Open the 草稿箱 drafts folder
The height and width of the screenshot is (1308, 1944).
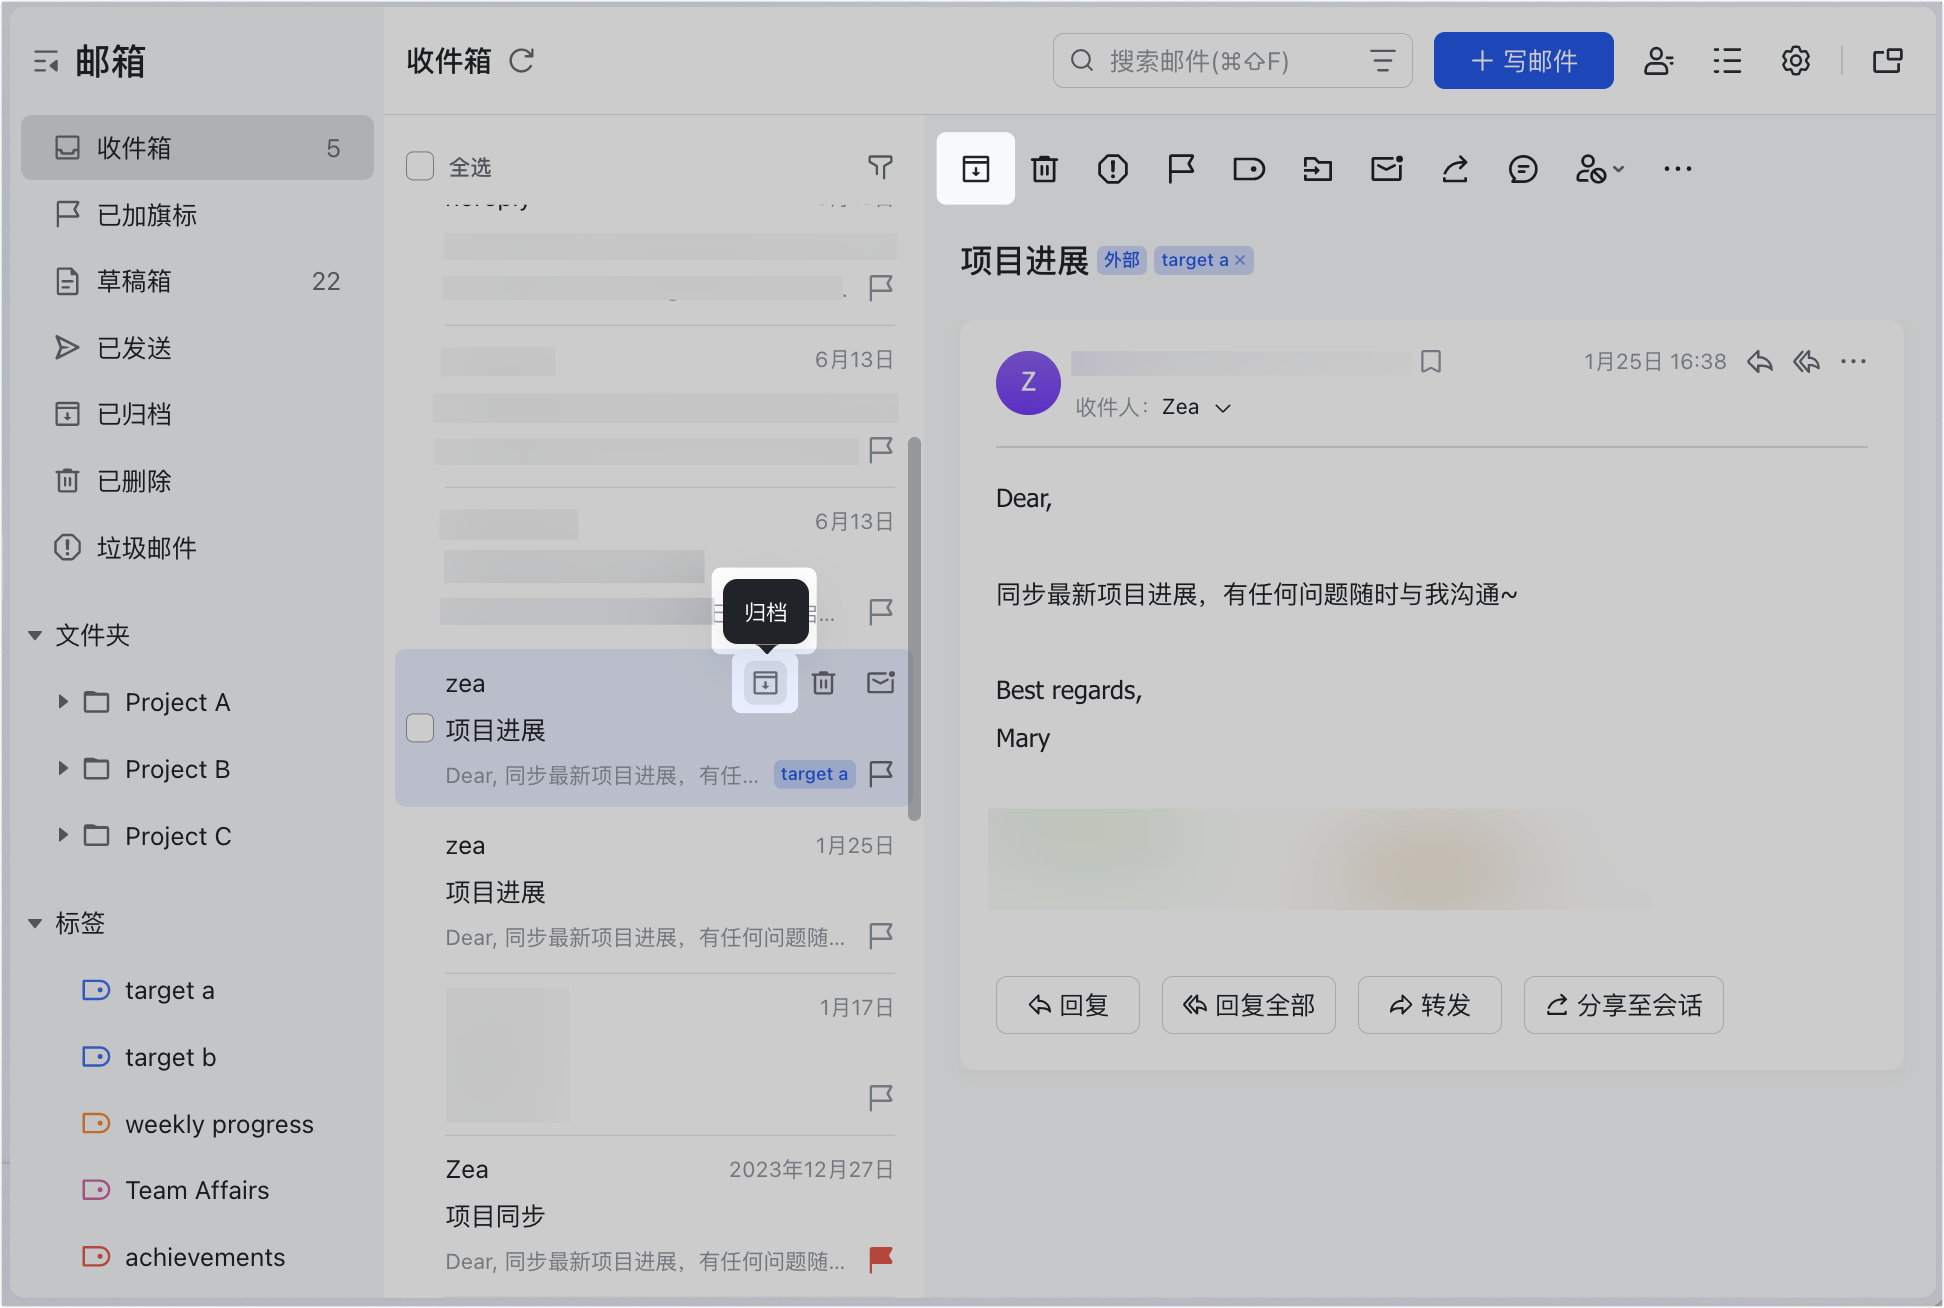point(134,281)
